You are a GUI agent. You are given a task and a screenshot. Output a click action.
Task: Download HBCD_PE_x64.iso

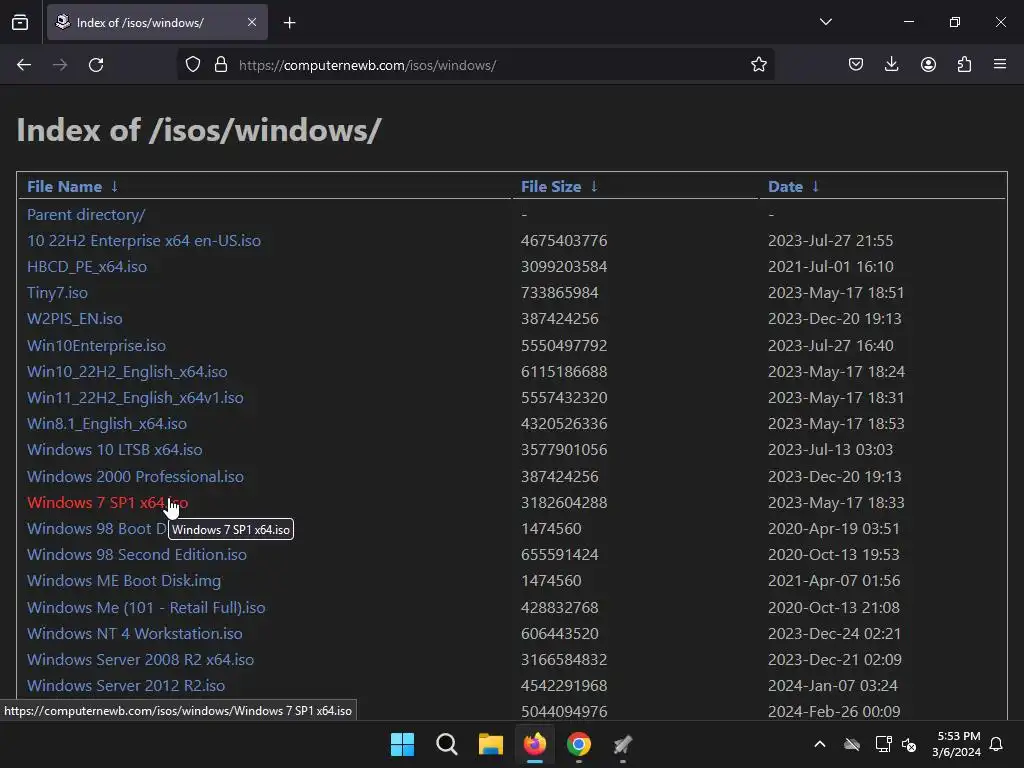click(x=87, y=267)
